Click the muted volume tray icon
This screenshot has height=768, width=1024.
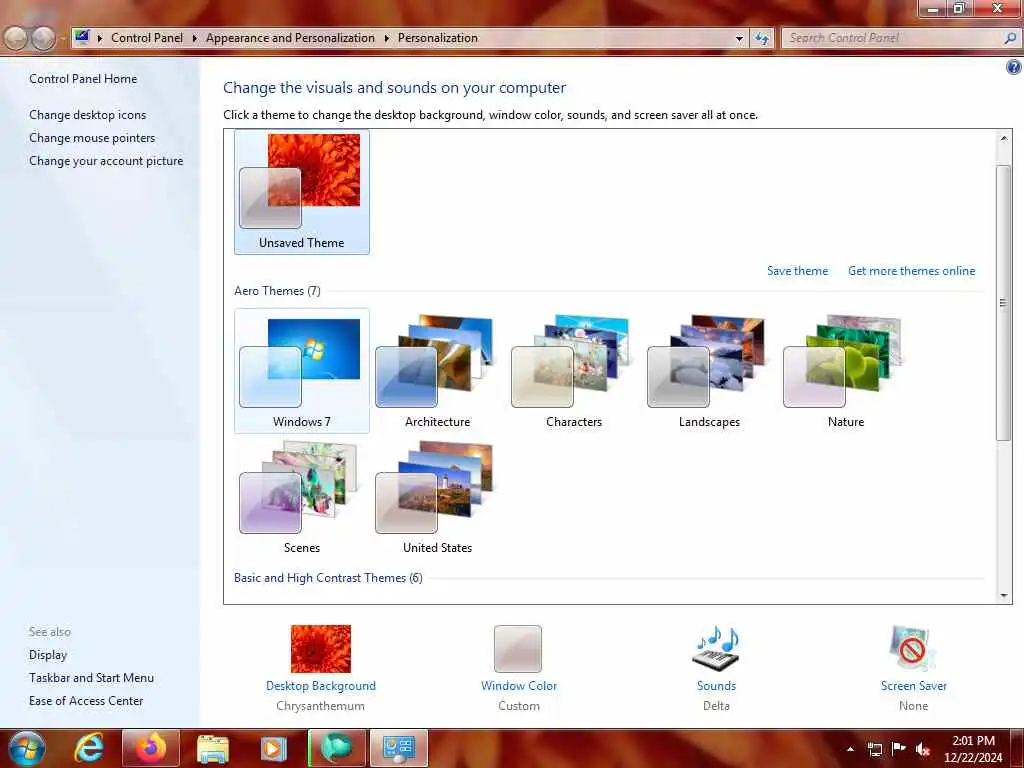point(923,749)
